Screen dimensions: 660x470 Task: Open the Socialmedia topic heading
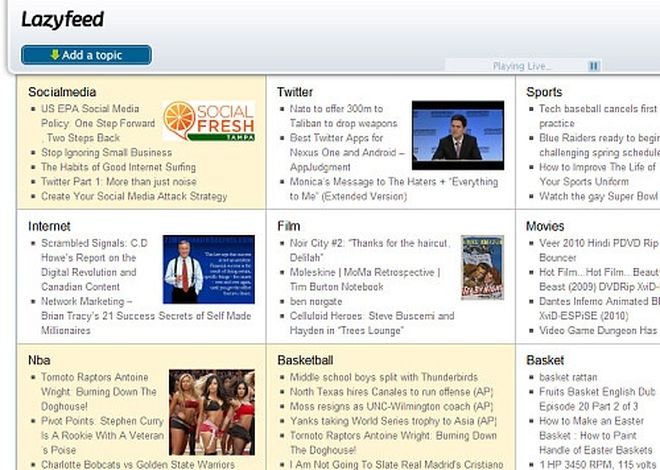pyautogui.click(x=62, y=92)
